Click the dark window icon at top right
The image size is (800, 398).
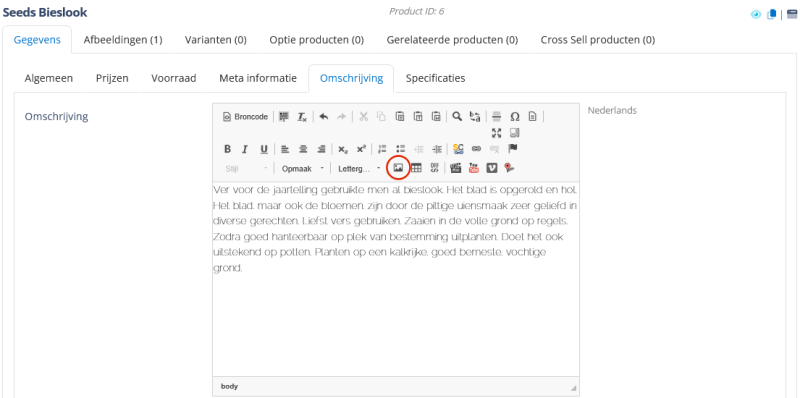tap(792, 14)
